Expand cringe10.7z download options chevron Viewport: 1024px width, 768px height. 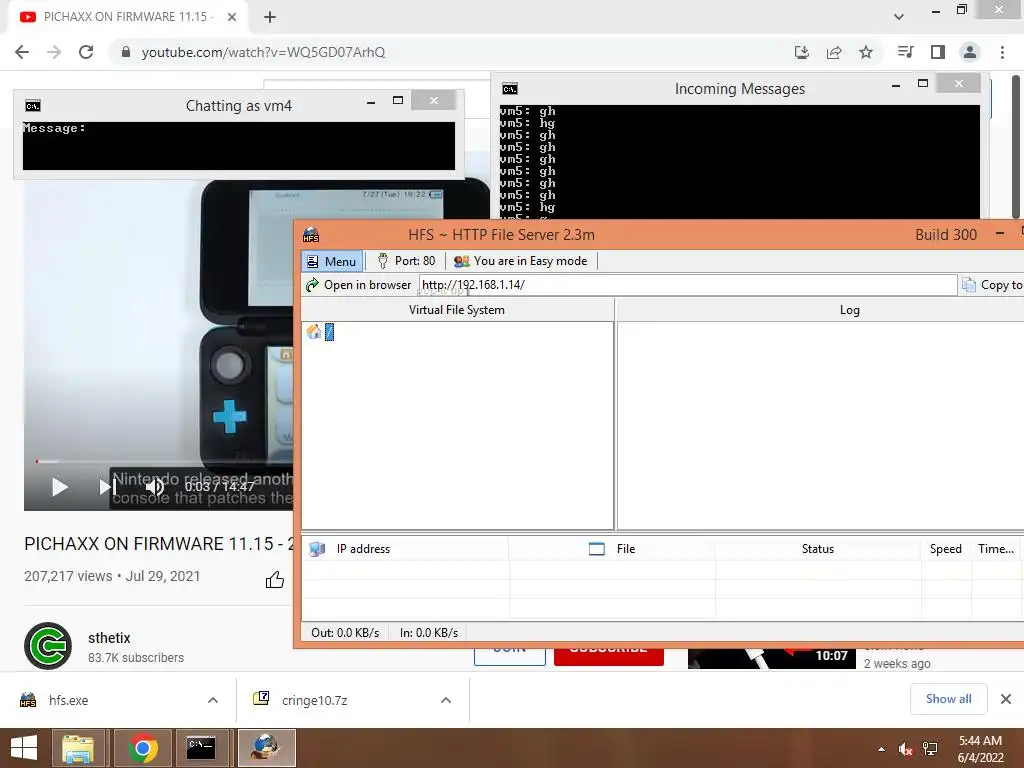tap(446, 700)
